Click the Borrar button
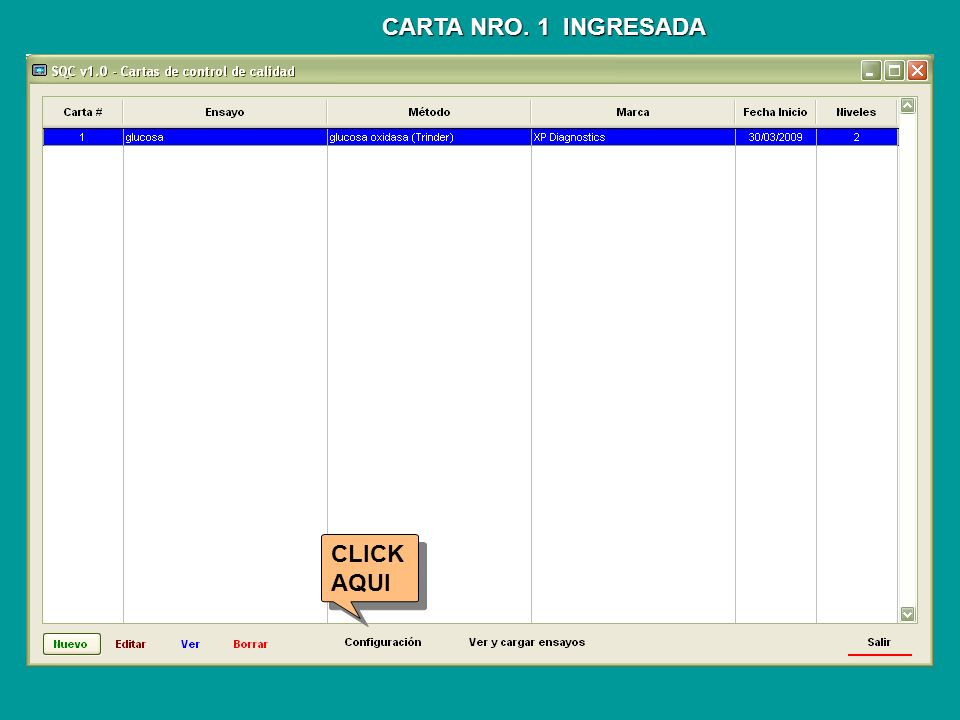The height and width of the screenshot is (720, 960). tap(250, 643)
